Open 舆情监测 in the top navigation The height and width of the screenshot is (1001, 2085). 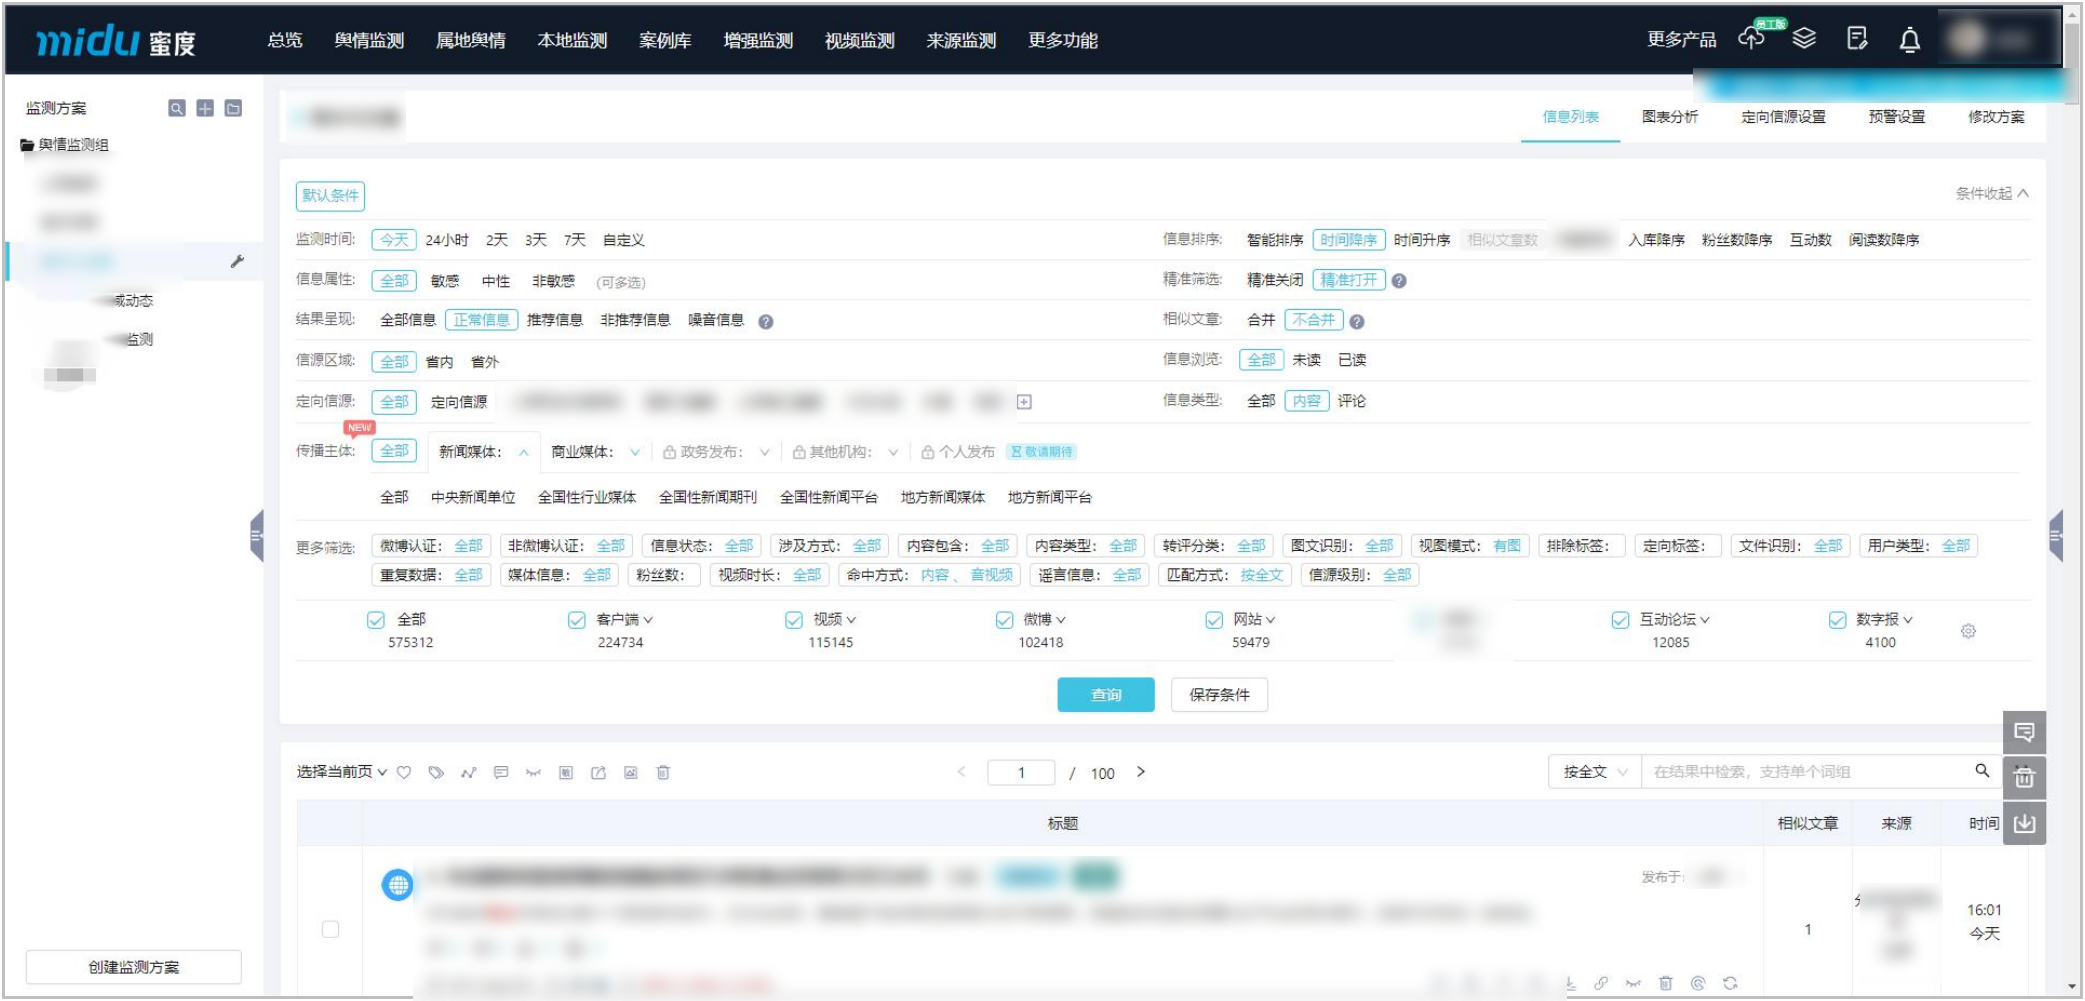(x=369, y=40)
